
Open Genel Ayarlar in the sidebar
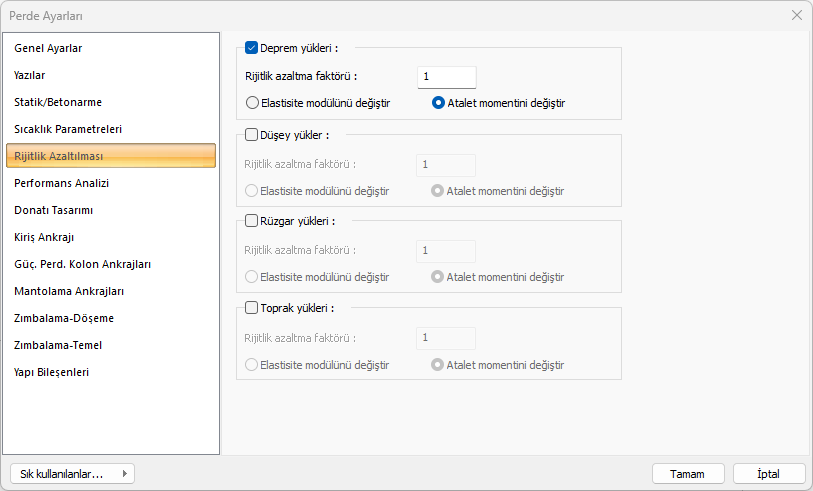click(48, 48)
